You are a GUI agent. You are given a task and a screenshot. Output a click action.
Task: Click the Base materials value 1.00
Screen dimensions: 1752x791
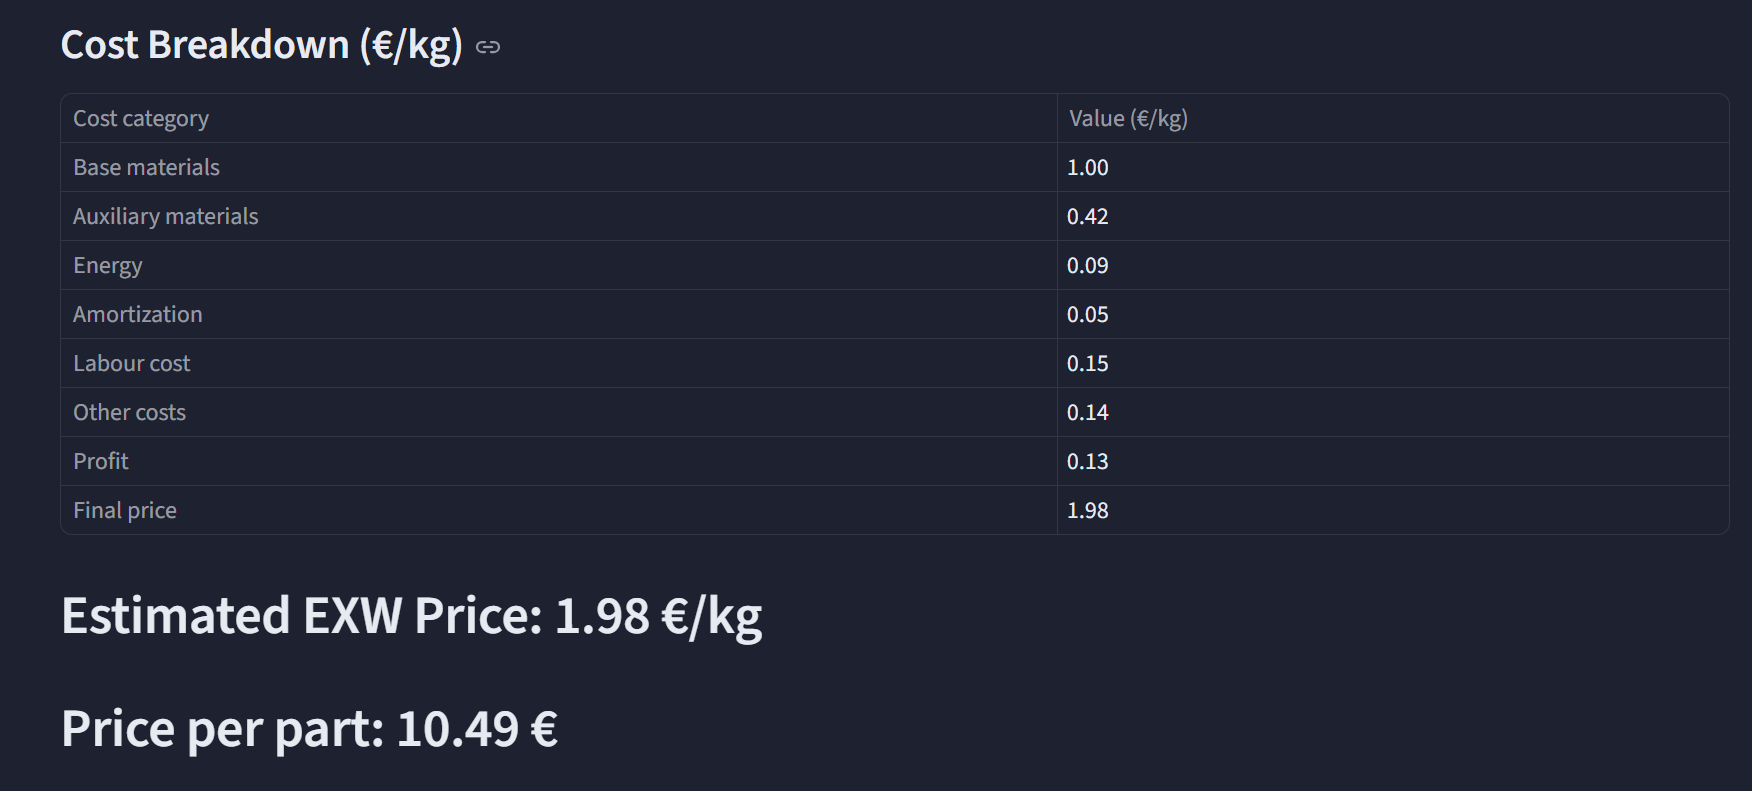pyautogui.click(x=1088, y=167)
